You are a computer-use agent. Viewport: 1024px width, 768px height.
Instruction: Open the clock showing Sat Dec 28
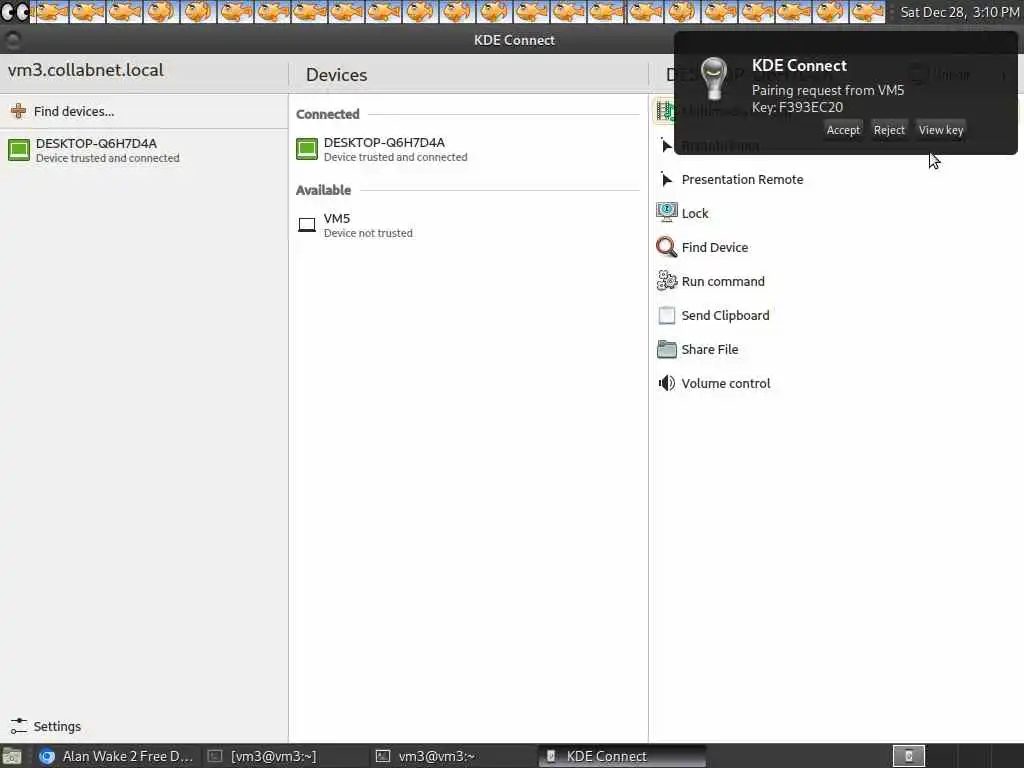[x=959, y=12]
